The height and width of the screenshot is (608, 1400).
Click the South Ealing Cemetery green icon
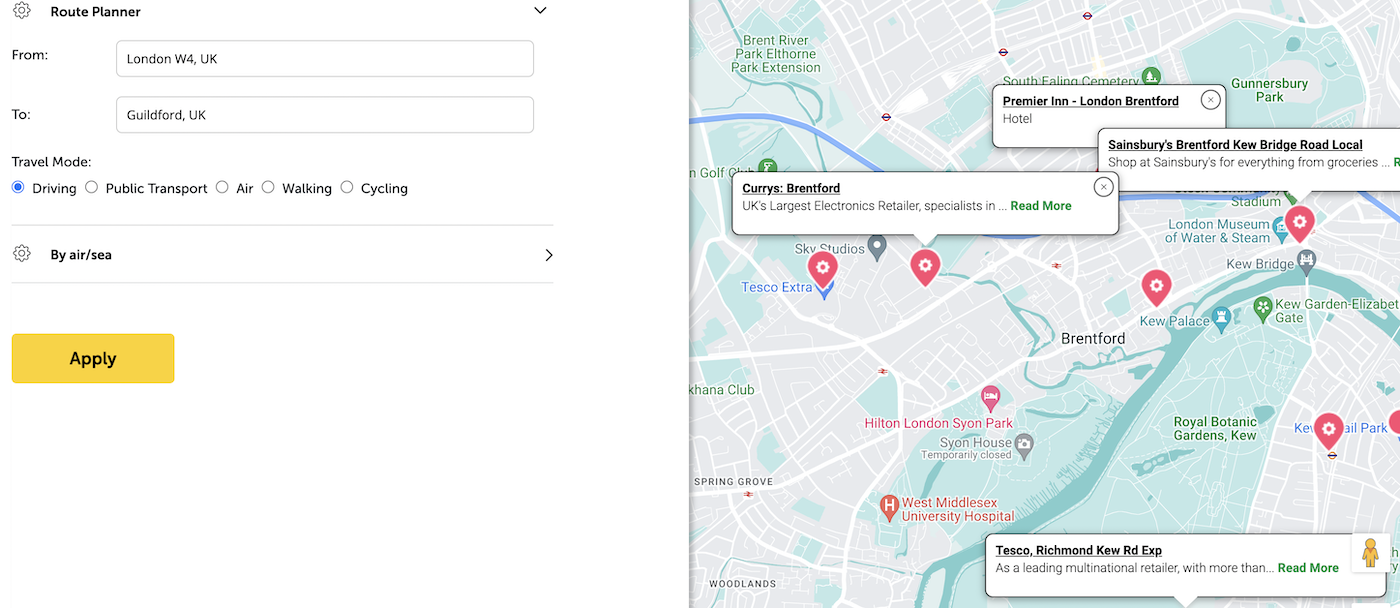pos(1152,76)
